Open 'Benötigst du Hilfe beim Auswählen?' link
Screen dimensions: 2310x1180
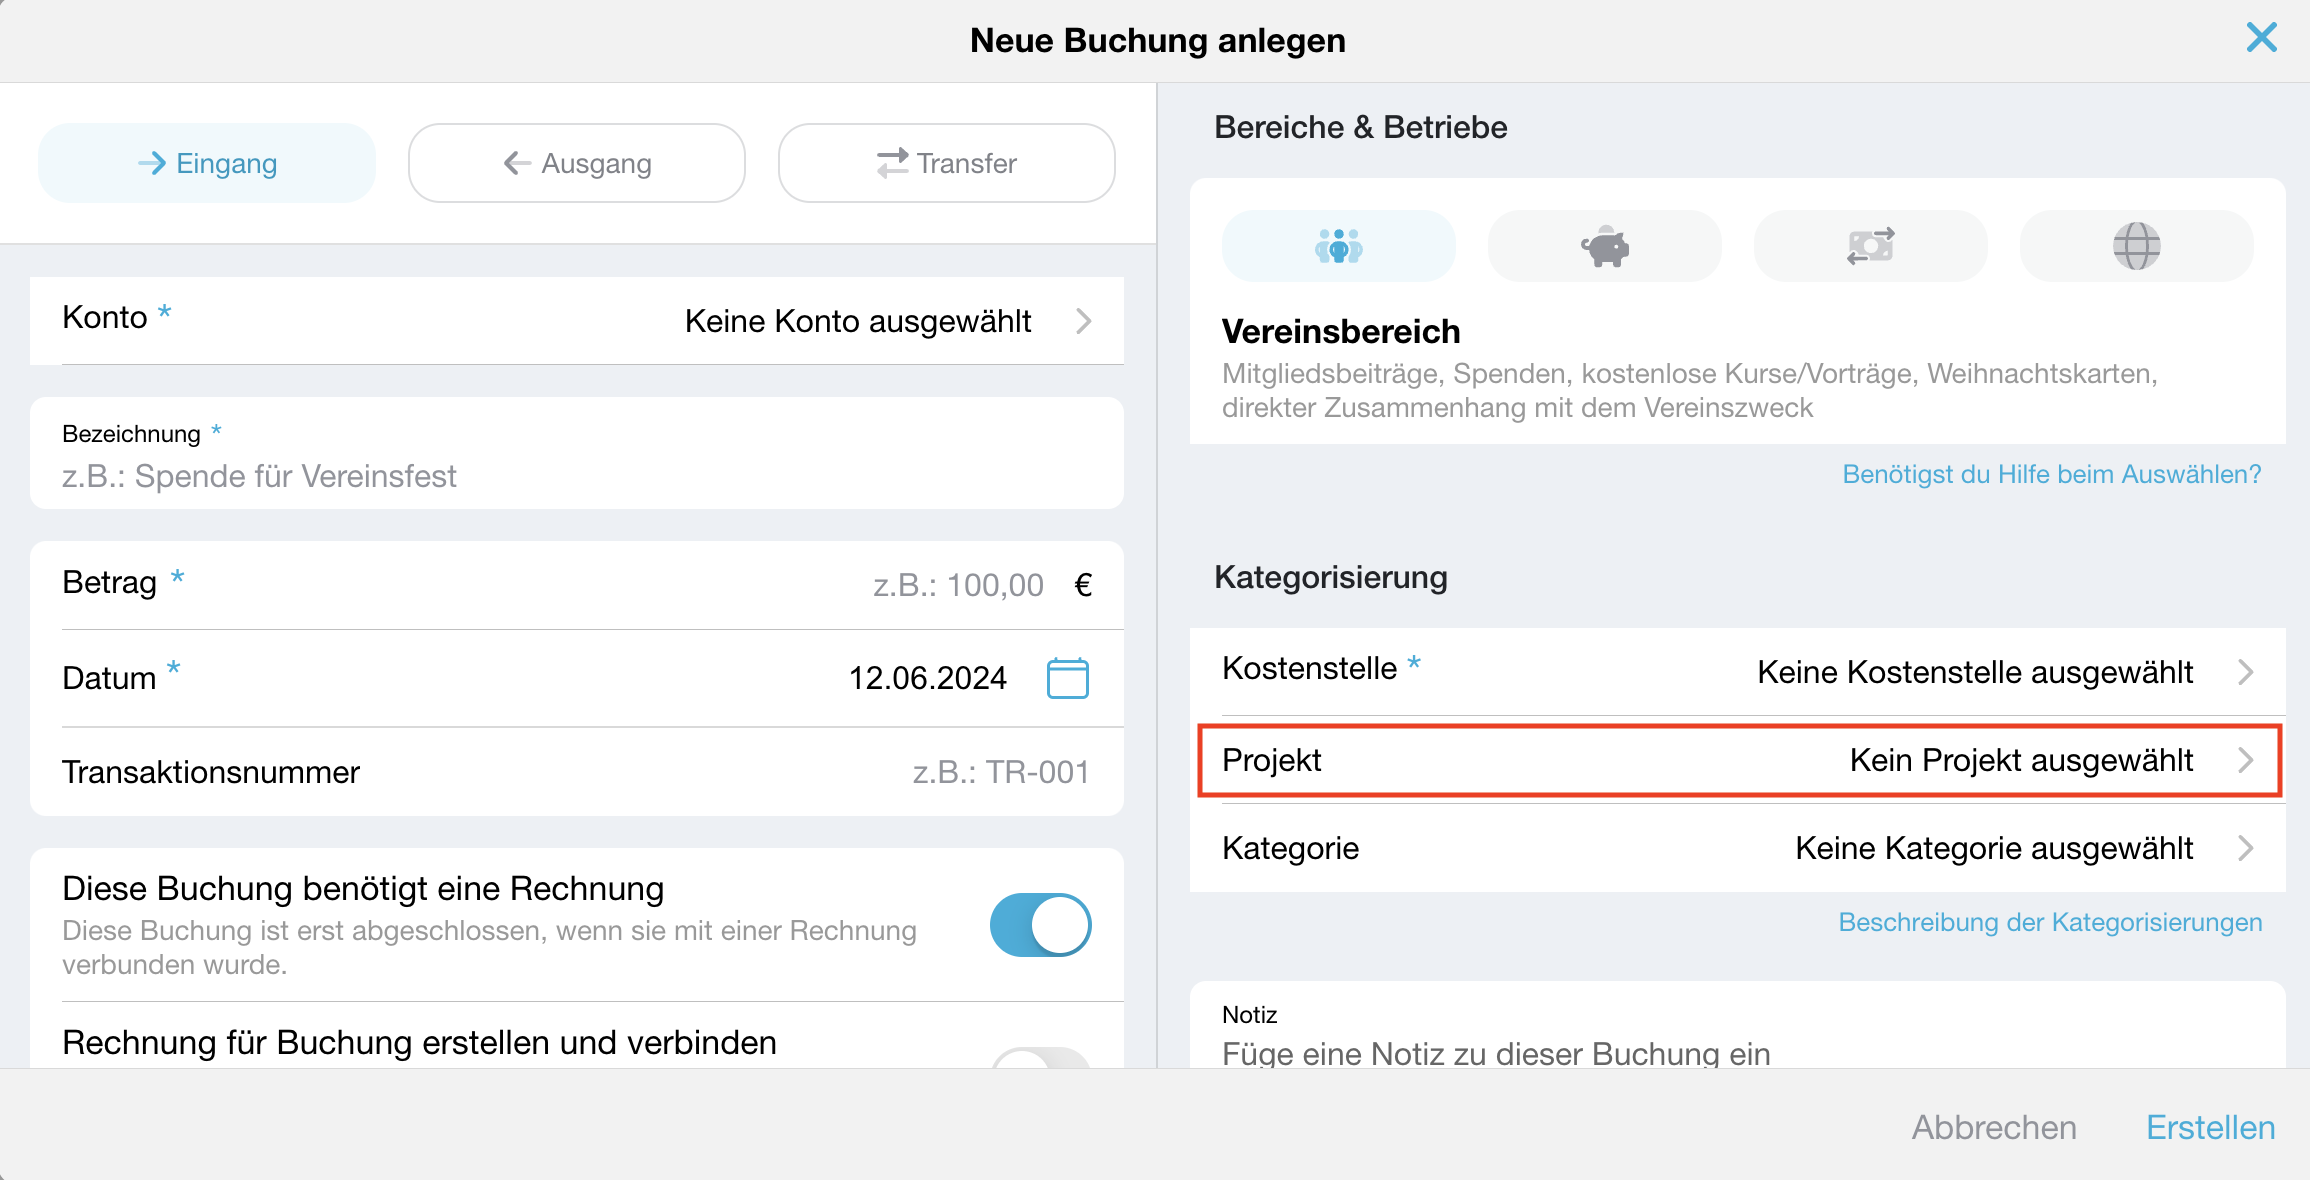click(2052, 474)
